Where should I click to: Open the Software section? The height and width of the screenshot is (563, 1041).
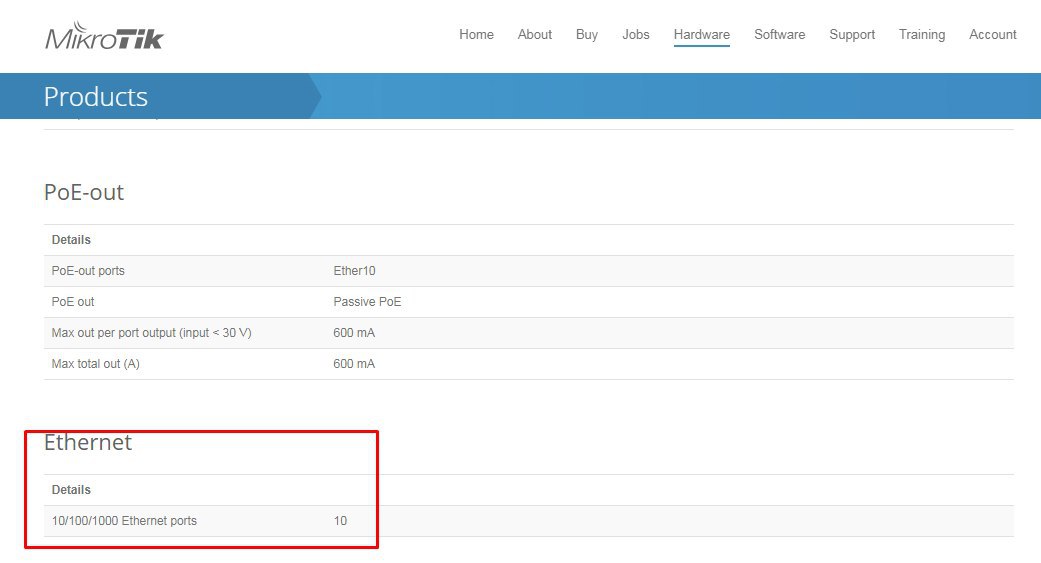click(779, 35)
